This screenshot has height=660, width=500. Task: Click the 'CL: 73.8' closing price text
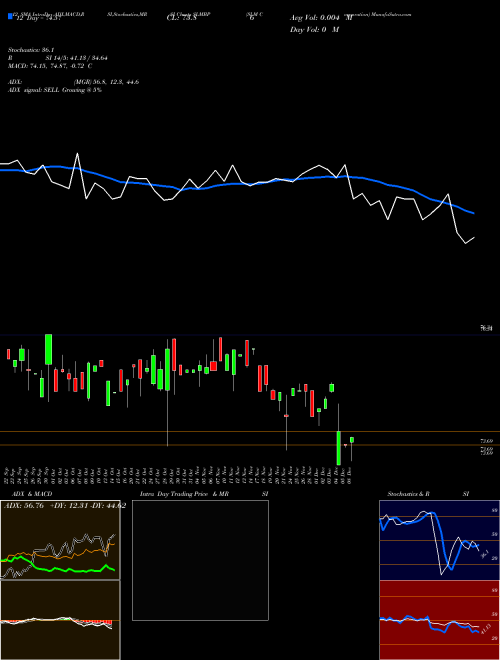(x=182, y=18)
